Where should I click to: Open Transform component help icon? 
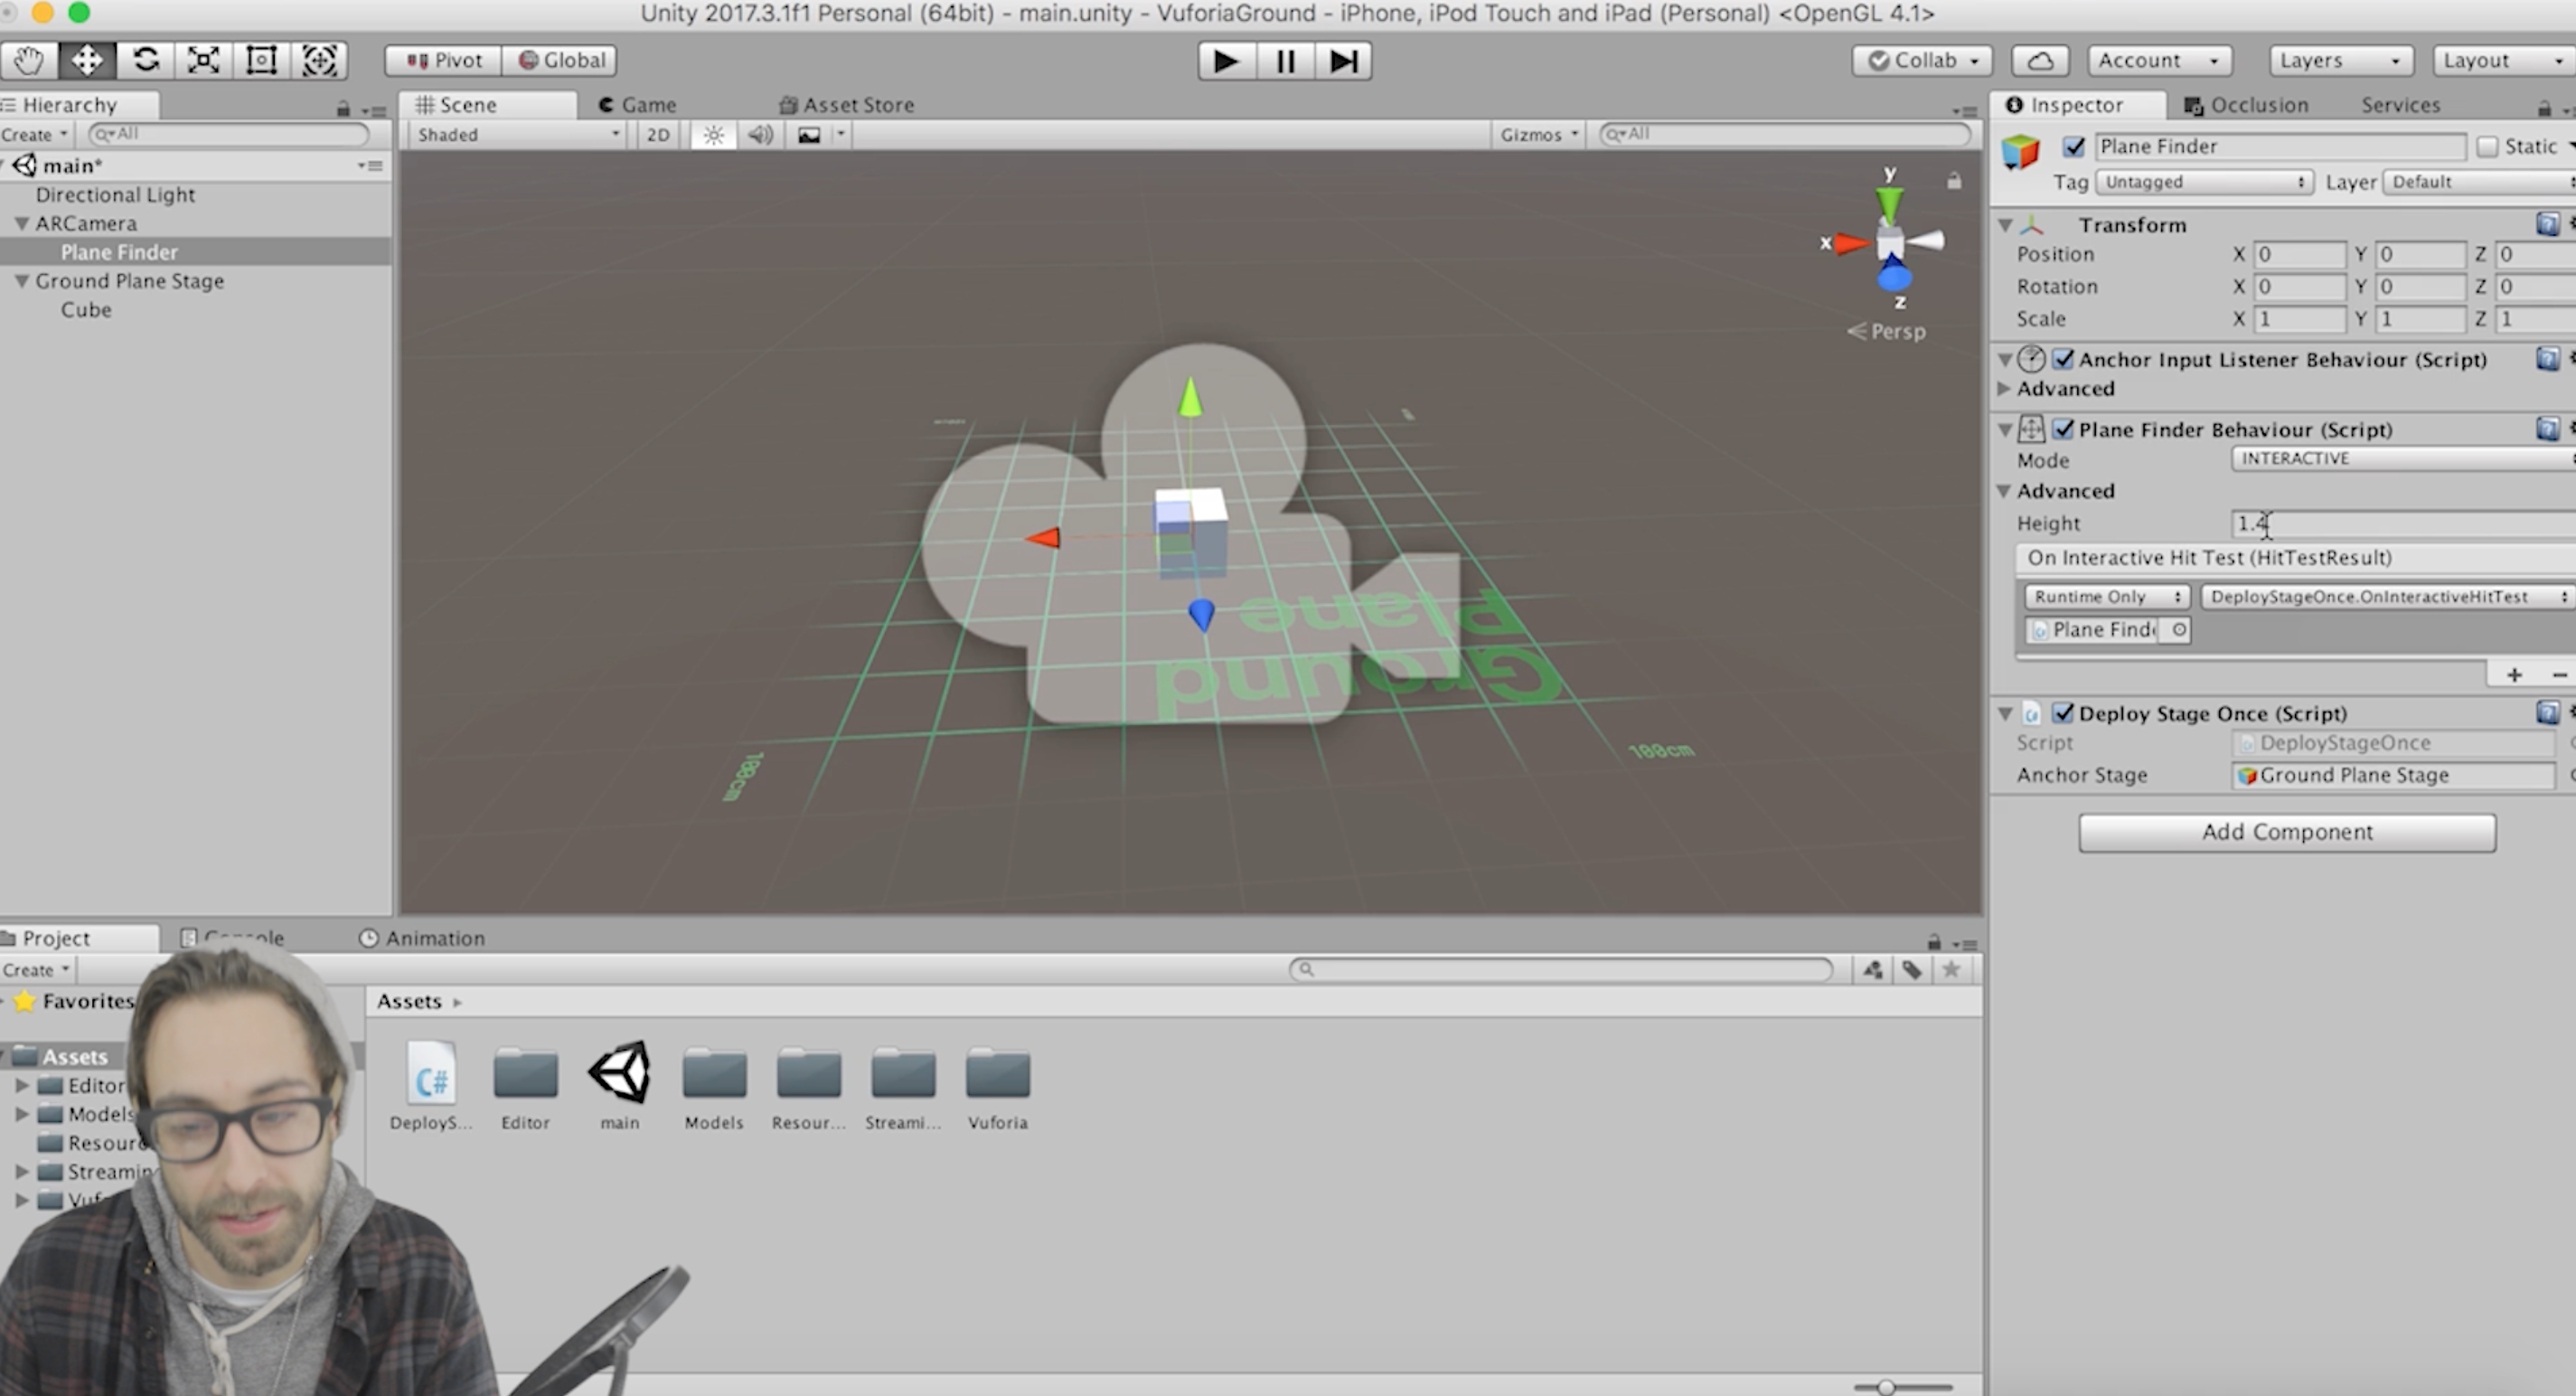tap(2546, 224)
